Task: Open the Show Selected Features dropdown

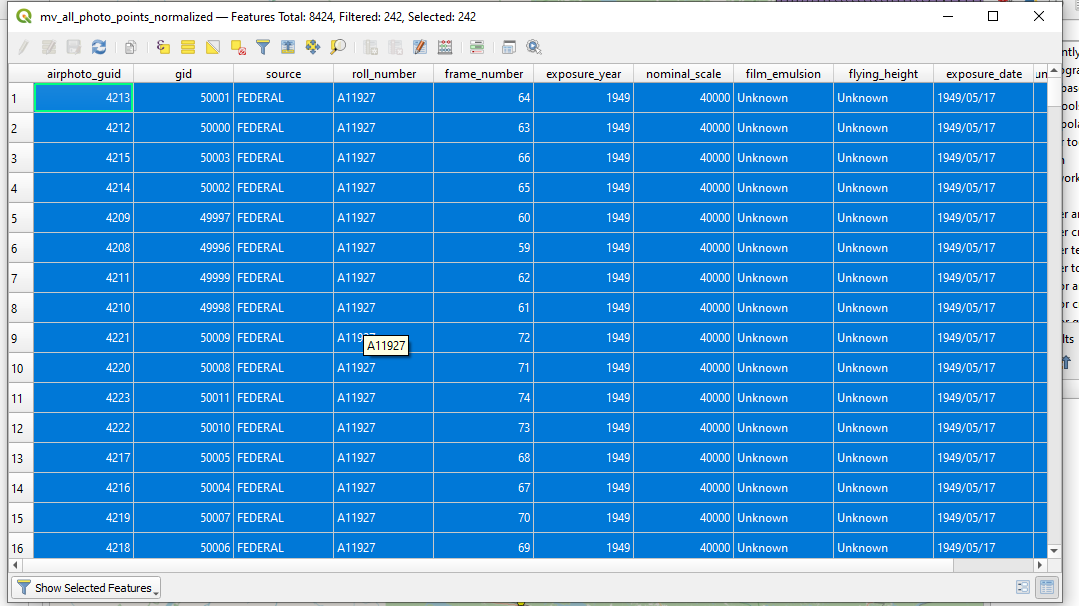Action: [x=86, y=588]
